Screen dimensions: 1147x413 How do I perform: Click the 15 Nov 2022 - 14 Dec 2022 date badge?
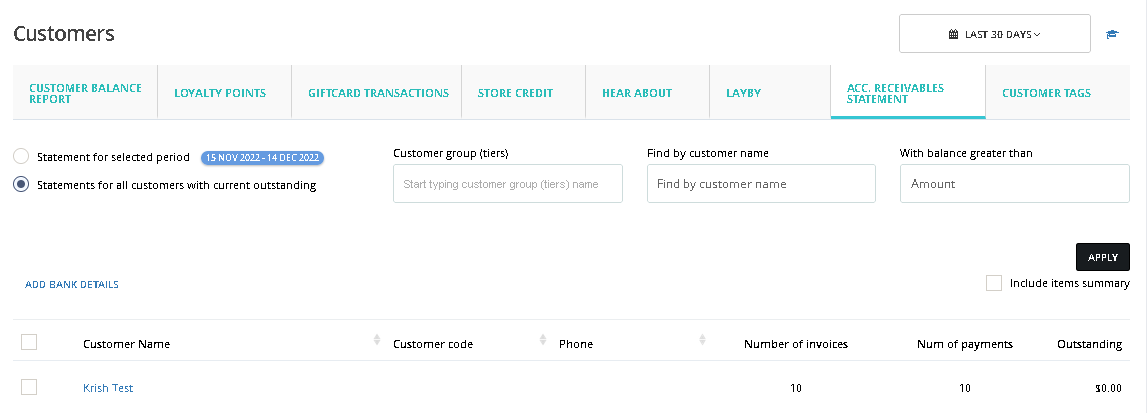tap(262, 157)
